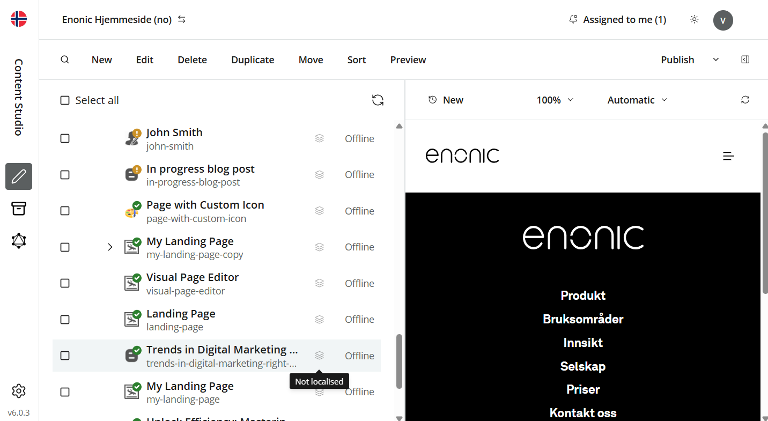Click the New toolbar action
Viewport: 768px width, 421px height.
point(101,60)
